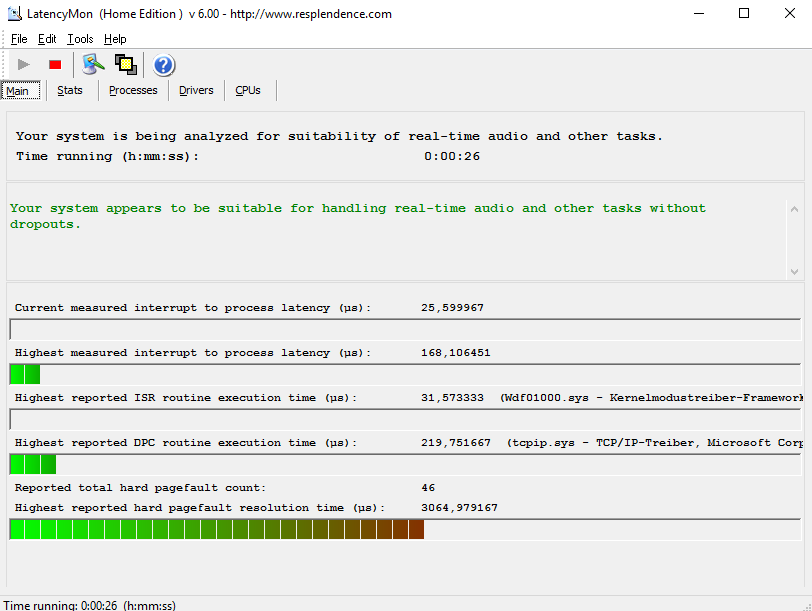The width and height of the screenshot is (812, 611).
Task: Start monitoring with the play button
Action: (23, 65)
